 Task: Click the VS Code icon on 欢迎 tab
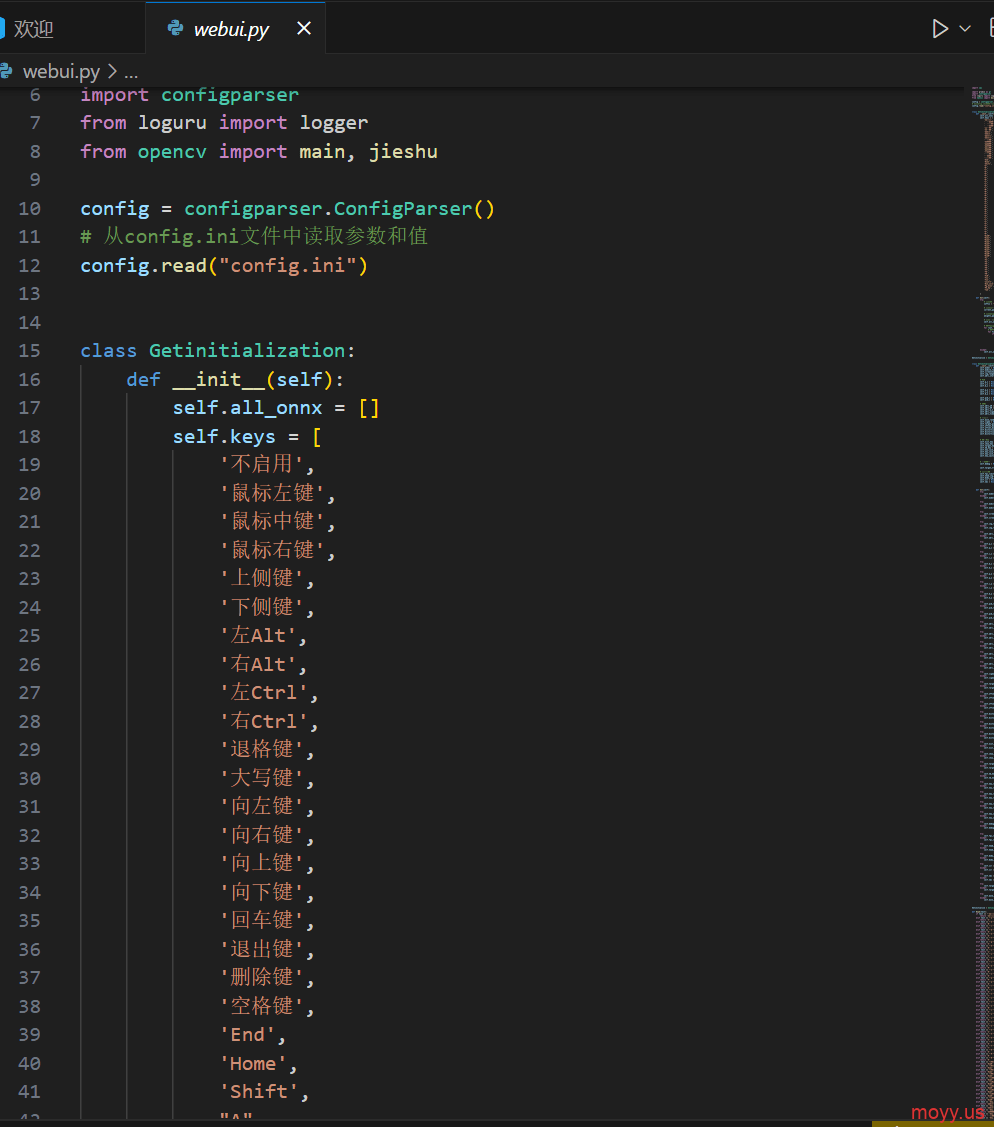tap(2, 29)
